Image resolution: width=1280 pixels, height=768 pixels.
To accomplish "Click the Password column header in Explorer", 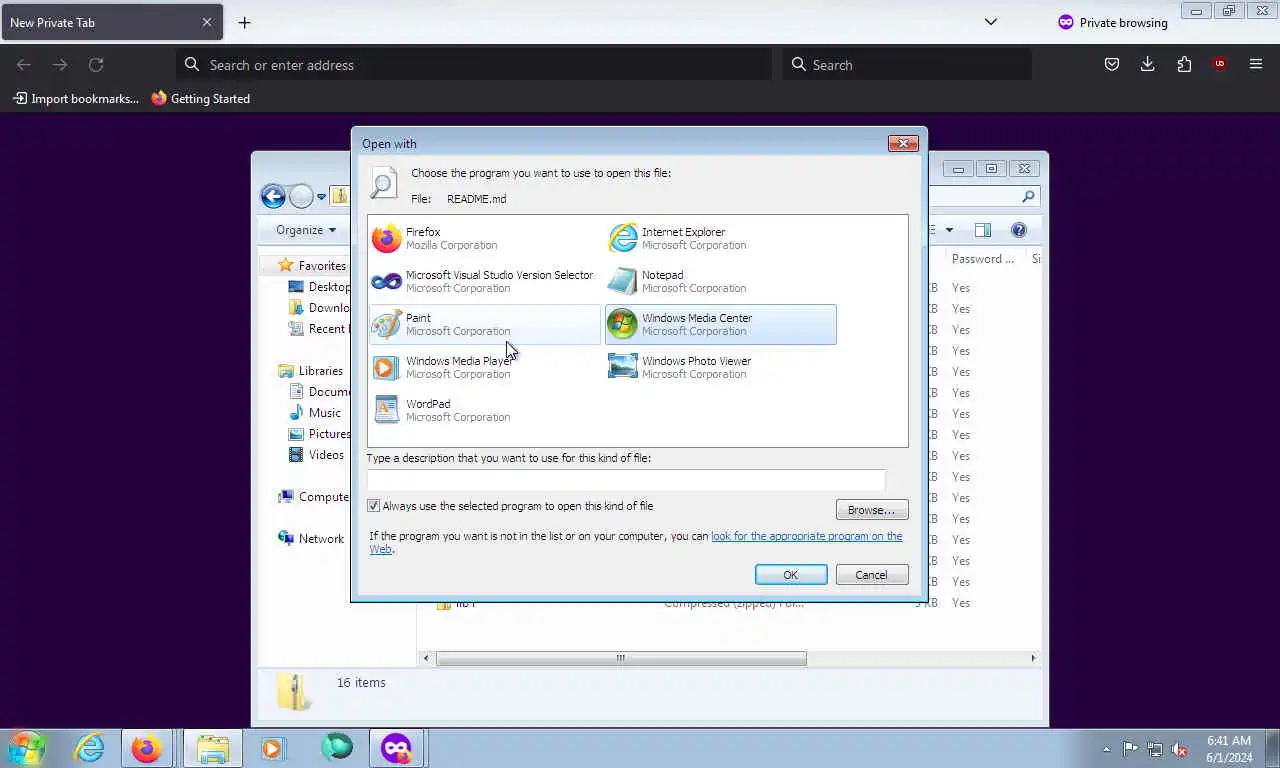I will pyautogui.click(x=985, y=258).
